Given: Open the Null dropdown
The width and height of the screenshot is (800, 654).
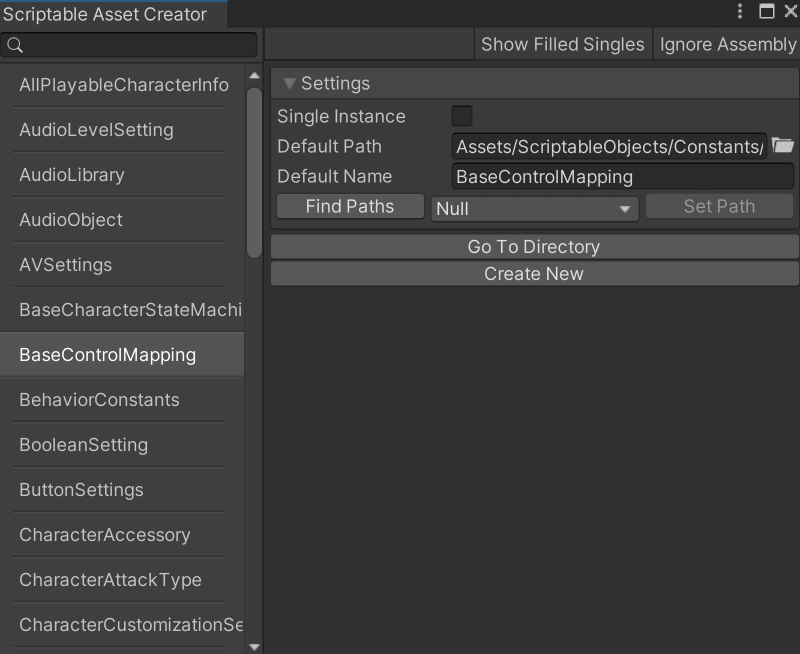Looking at the screenshot, I should pyautogui.click(x=534, y=208).
